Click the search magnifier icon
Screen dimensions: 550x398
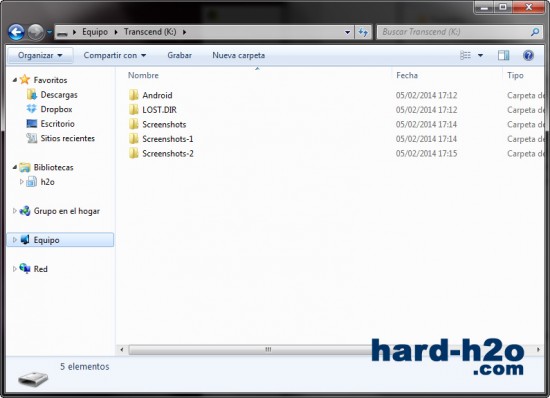click(535, 32)
